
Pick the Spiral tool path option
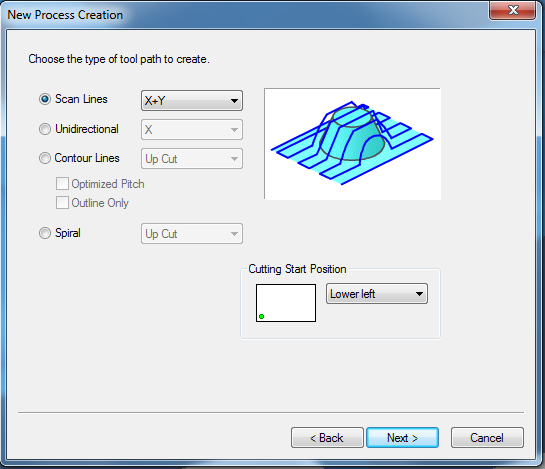45,233
